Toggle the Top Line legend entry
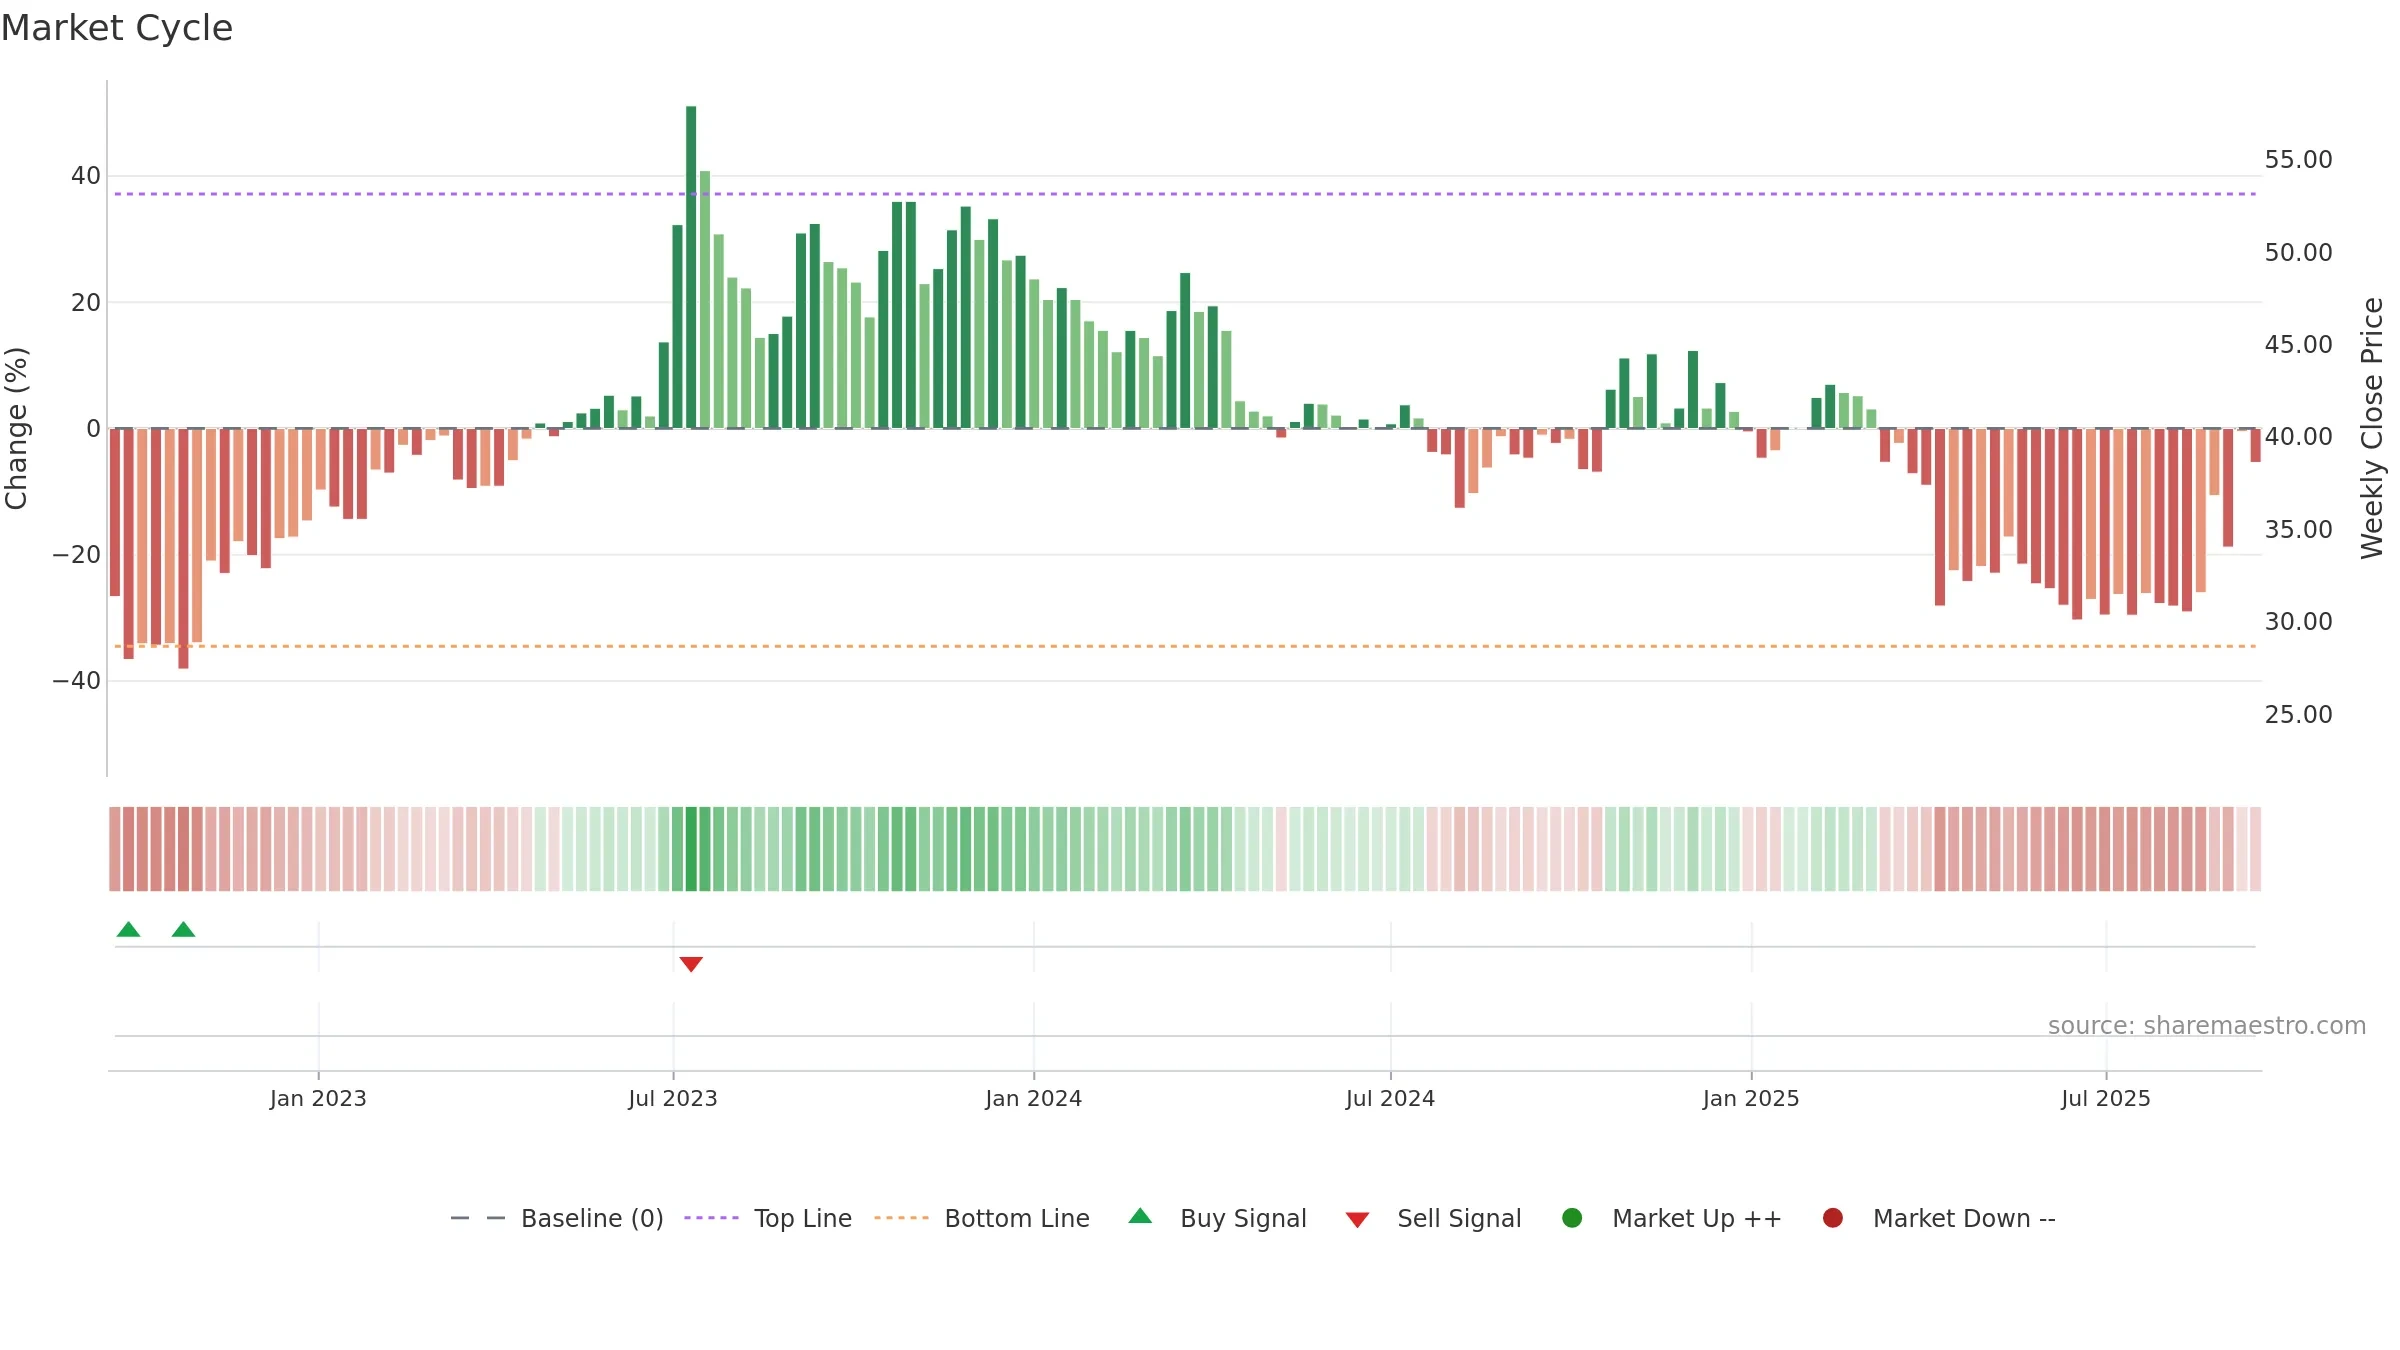This screenshot has width=2400, height=1350. pyautogui.click(x=768, y=1218)
